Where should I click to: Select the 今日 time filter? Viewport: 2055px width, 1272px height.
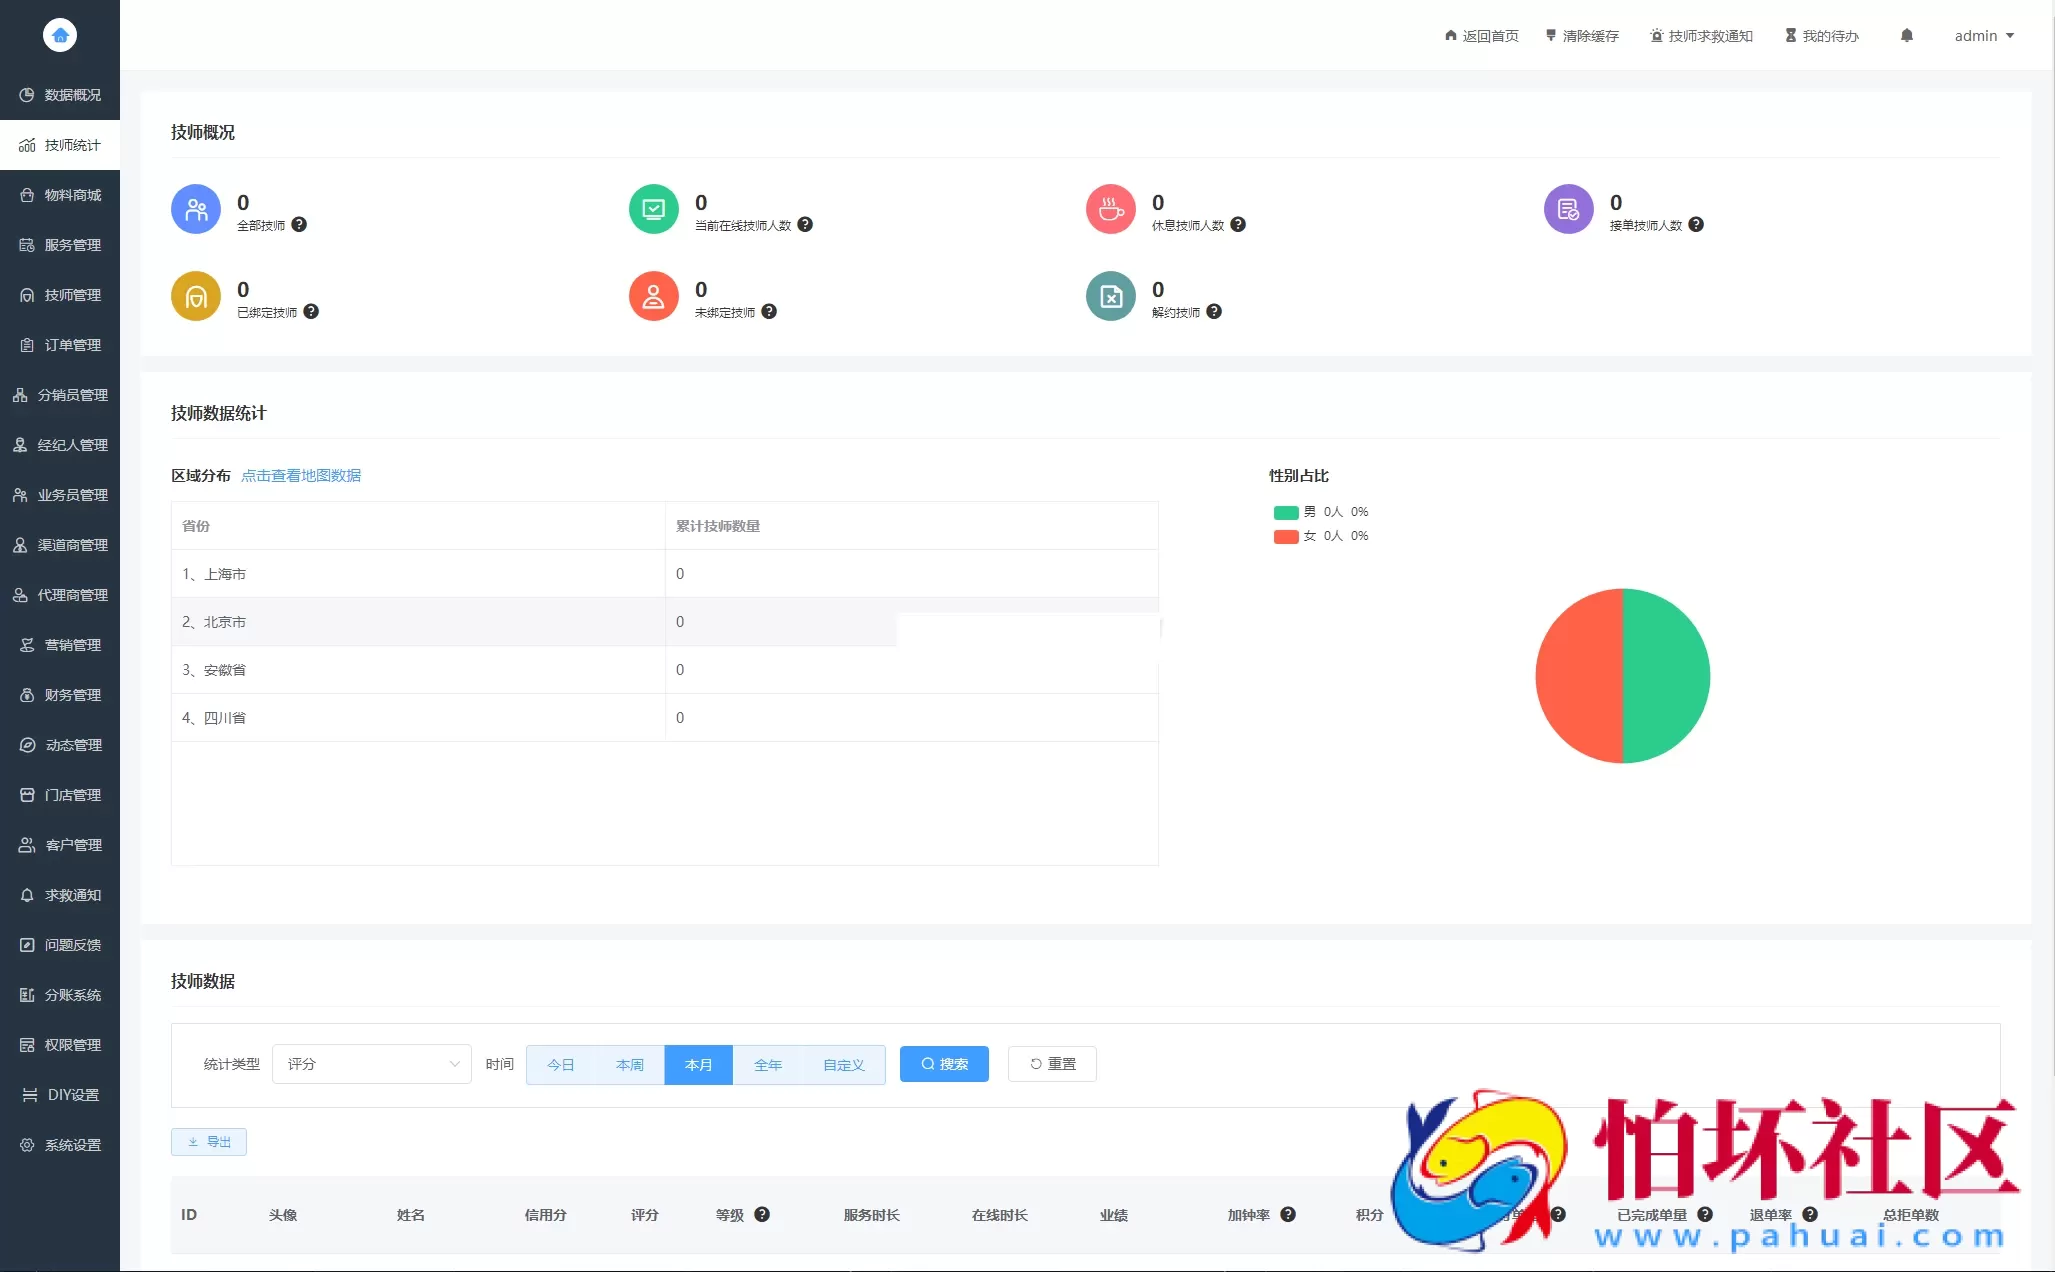pyautogui.click(x=561, y=1065)
